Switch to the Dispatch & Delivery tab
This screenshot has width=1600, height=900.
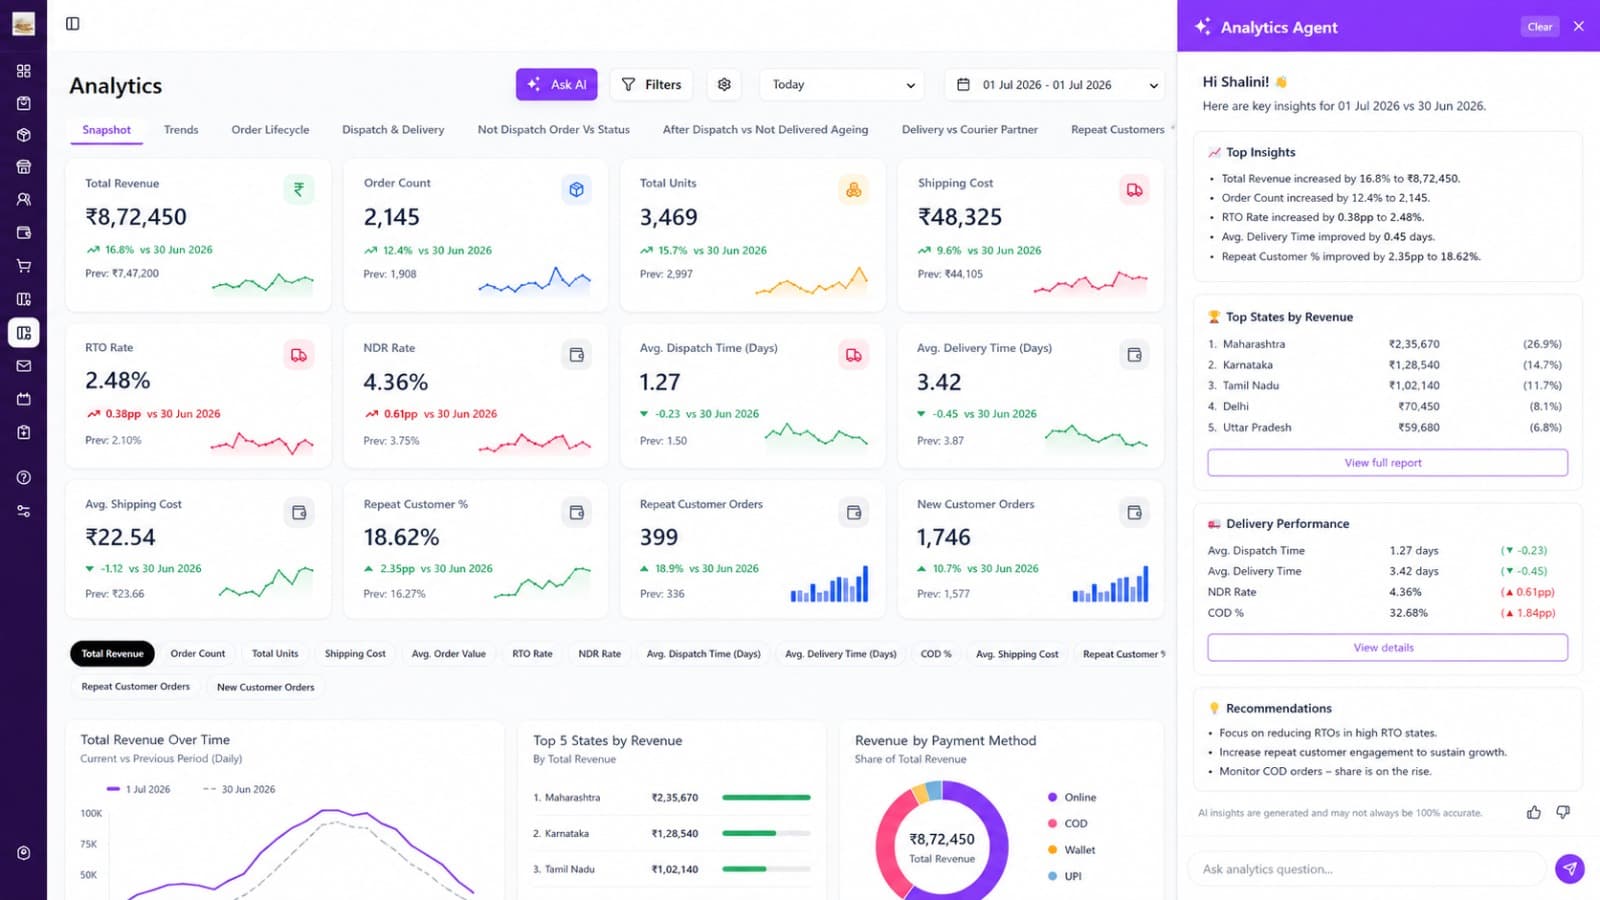tap(393, 130)
